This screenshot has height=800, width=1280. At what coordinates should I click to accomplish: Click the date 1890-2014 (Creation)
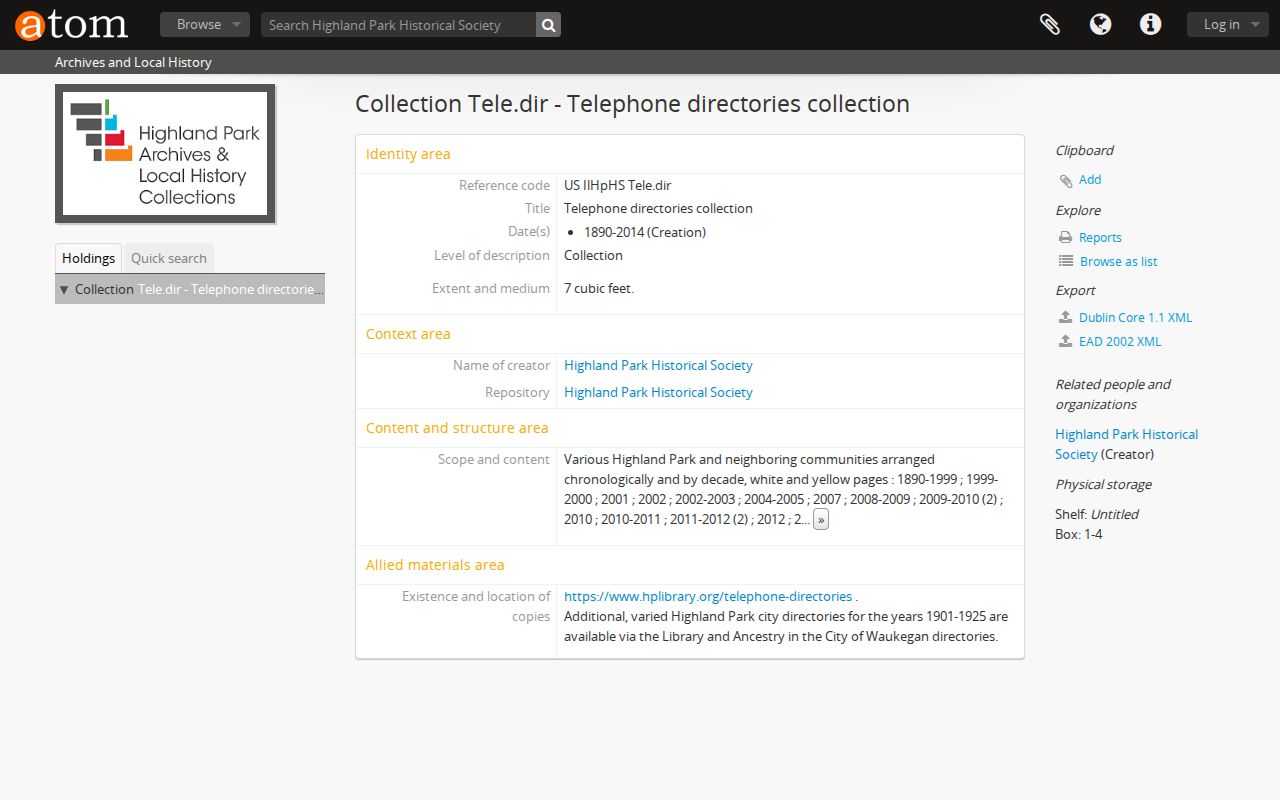click(645, 233)
